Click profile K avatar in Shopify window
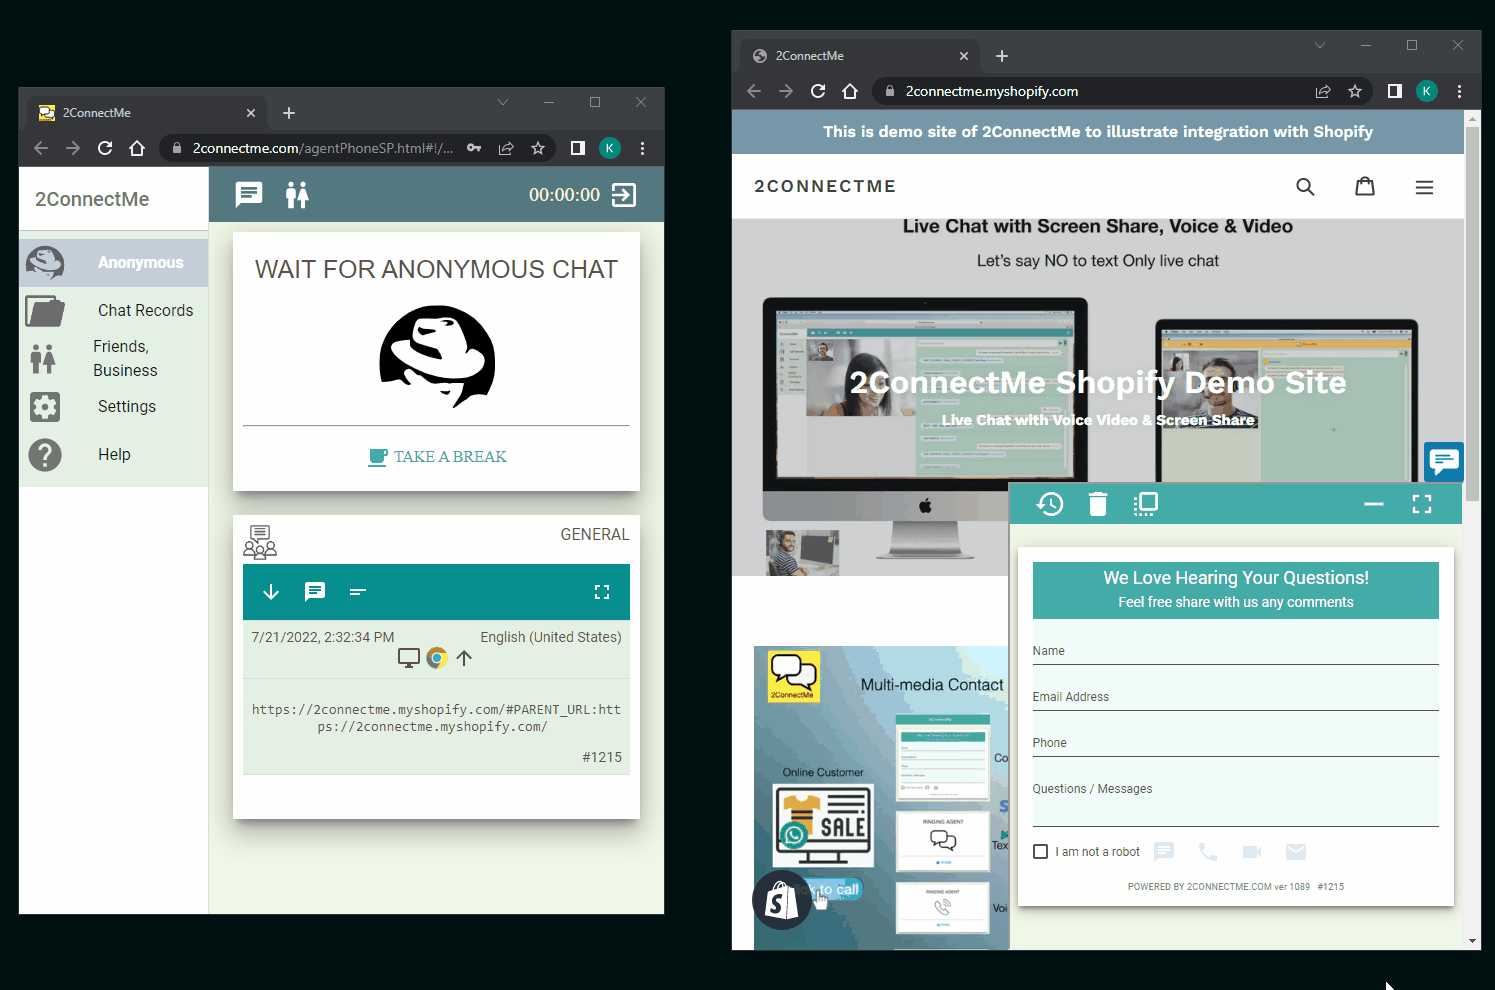 pos(1427,91)
